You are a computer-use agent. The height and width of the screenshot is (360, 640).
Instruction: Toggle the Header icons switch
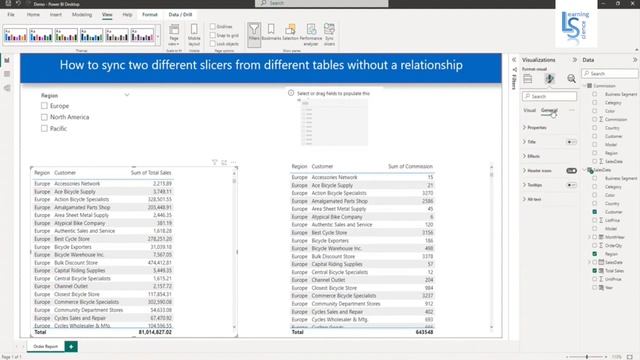[571, 171]
